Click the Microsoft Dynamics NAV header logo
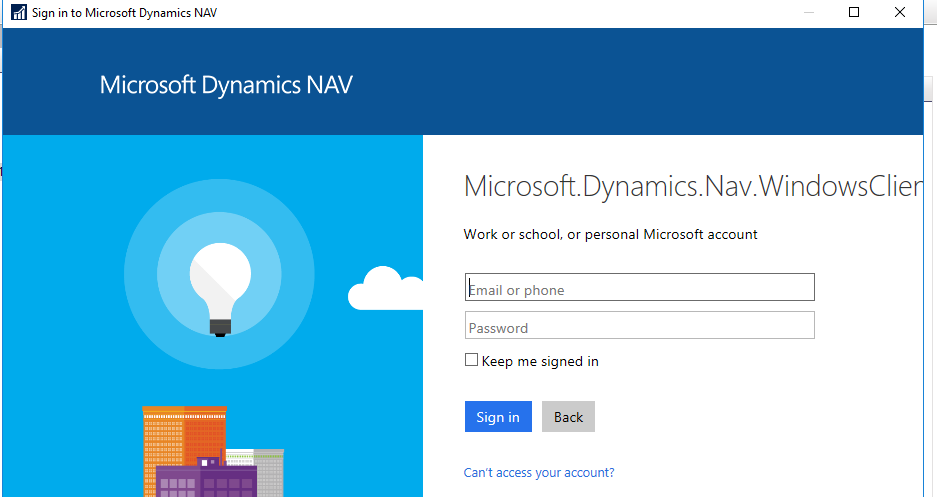The height and width of the screenshot is (497, 937). [x=226, y=85]
